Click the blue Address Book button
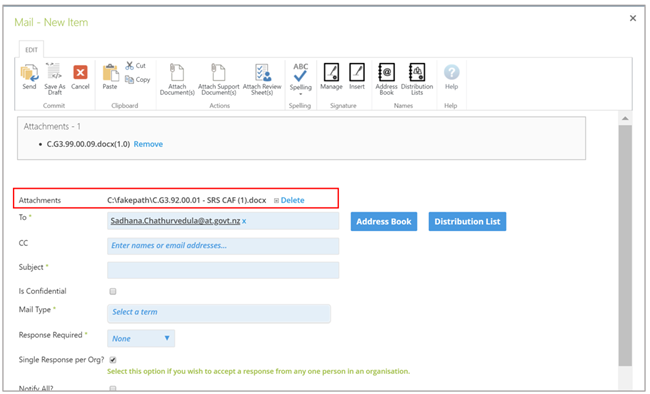This screenshot has width=650, height=394. tap(384, 221)
